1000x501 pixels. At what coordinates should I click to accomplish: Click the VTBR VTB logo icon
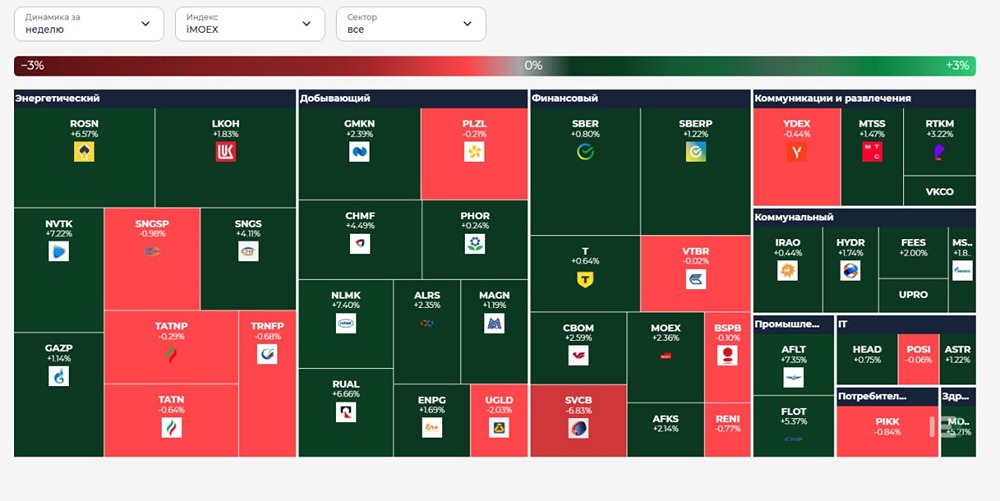pyautogui.click(x=696, y=279)
